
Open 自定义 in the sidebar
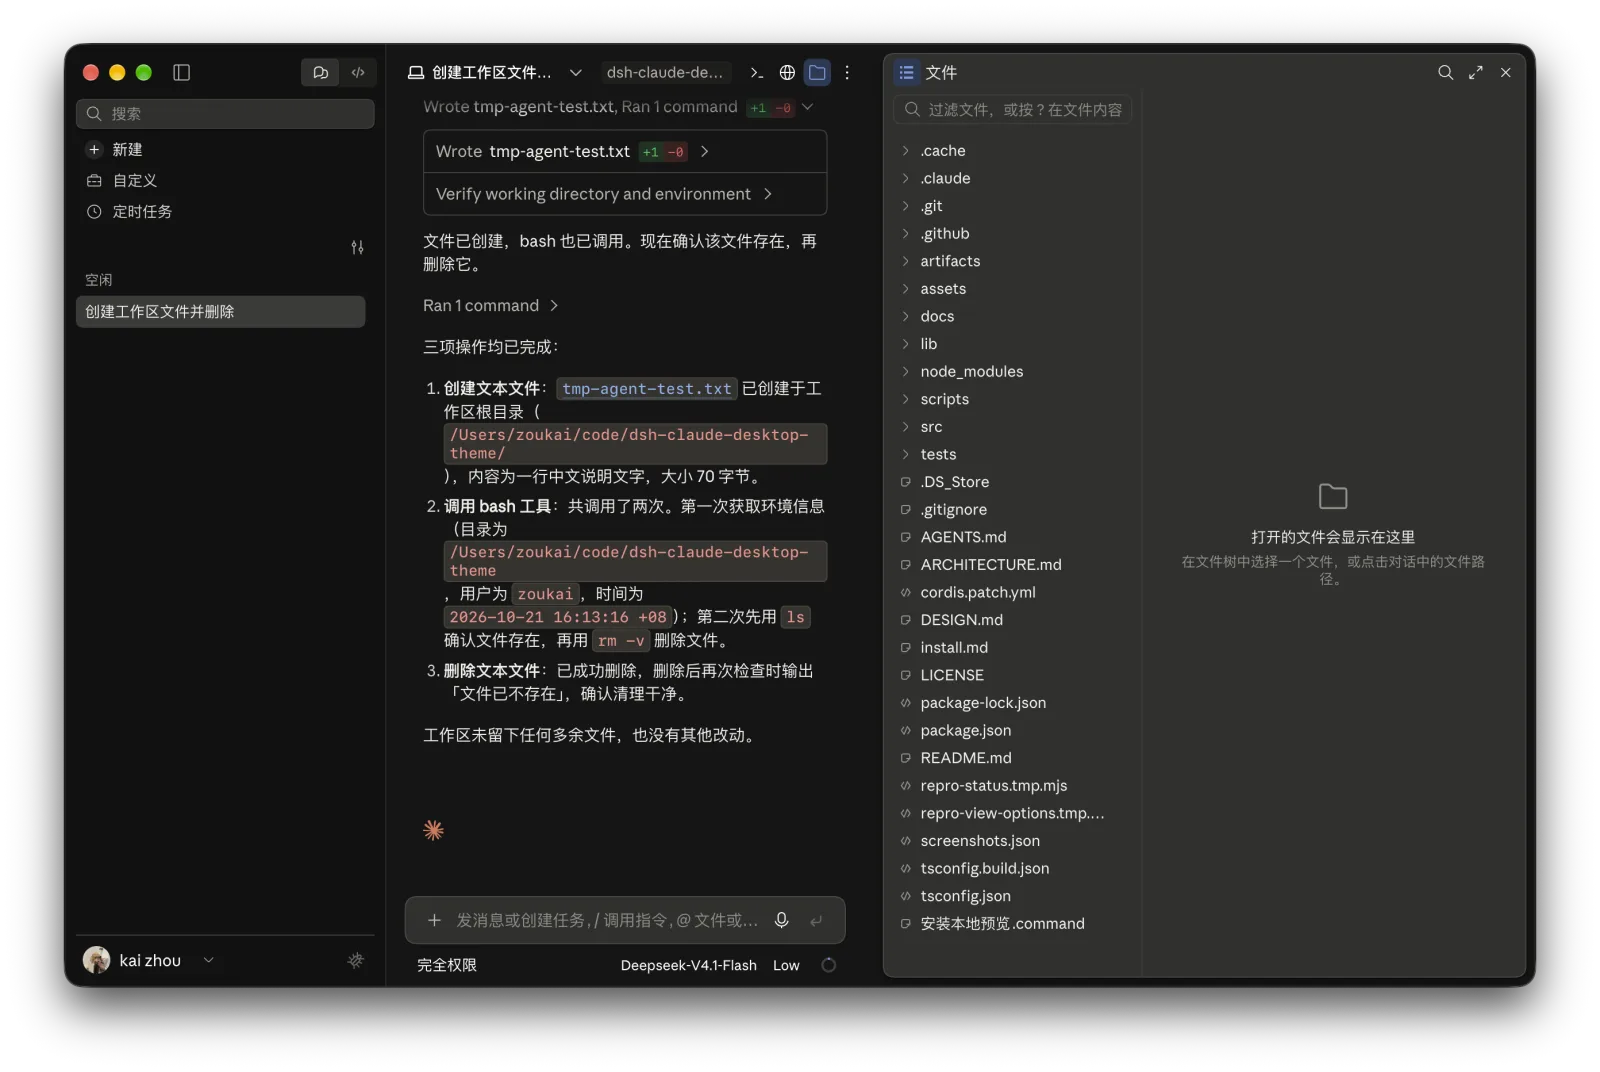(225, 180)
